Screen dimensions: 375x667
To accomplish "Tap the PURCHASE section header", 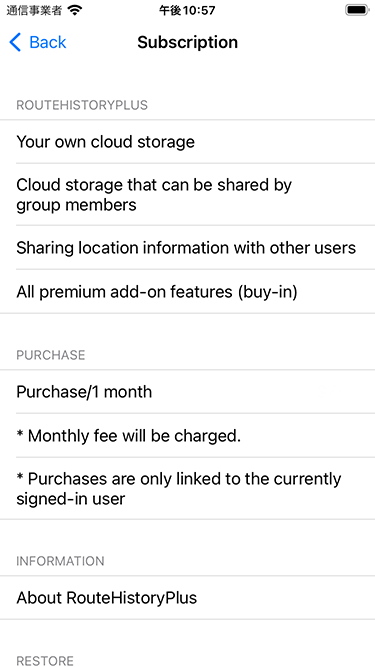I will 51,355.
